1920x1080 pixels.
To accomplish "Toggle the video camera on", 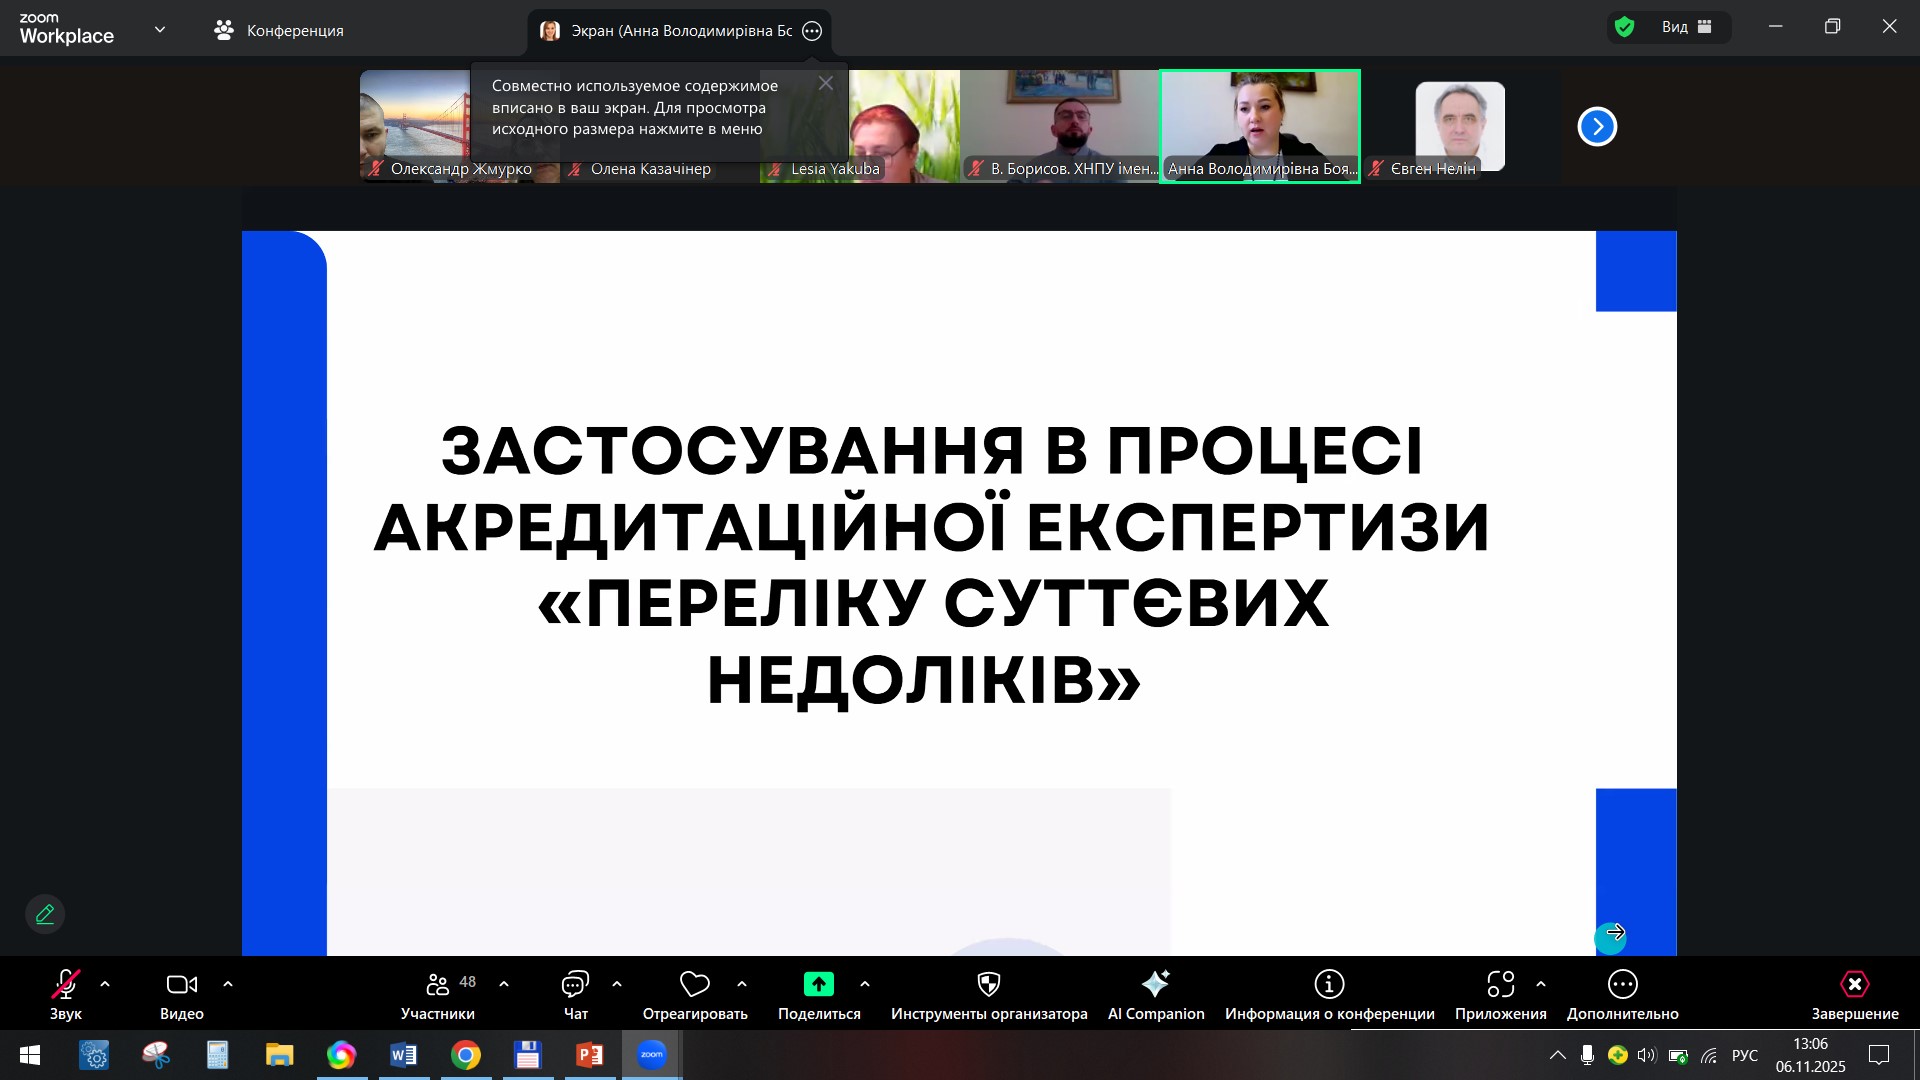I will tap(181, 985).
